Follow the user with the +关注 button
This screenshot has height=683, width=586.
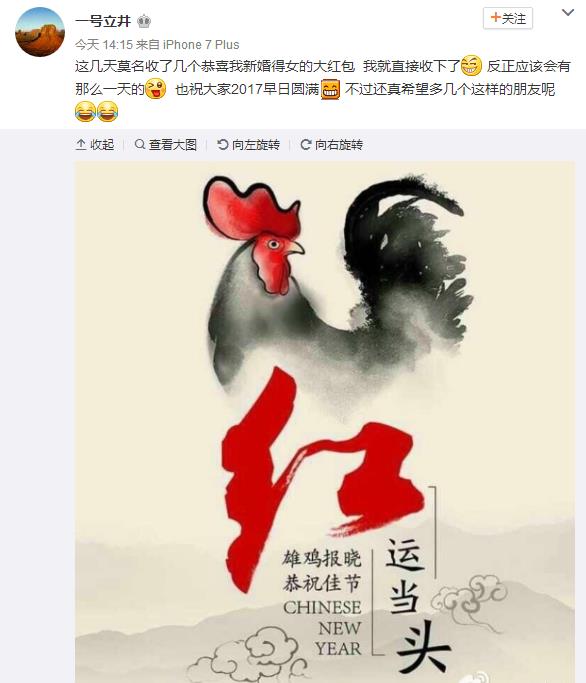click(508, 18)
